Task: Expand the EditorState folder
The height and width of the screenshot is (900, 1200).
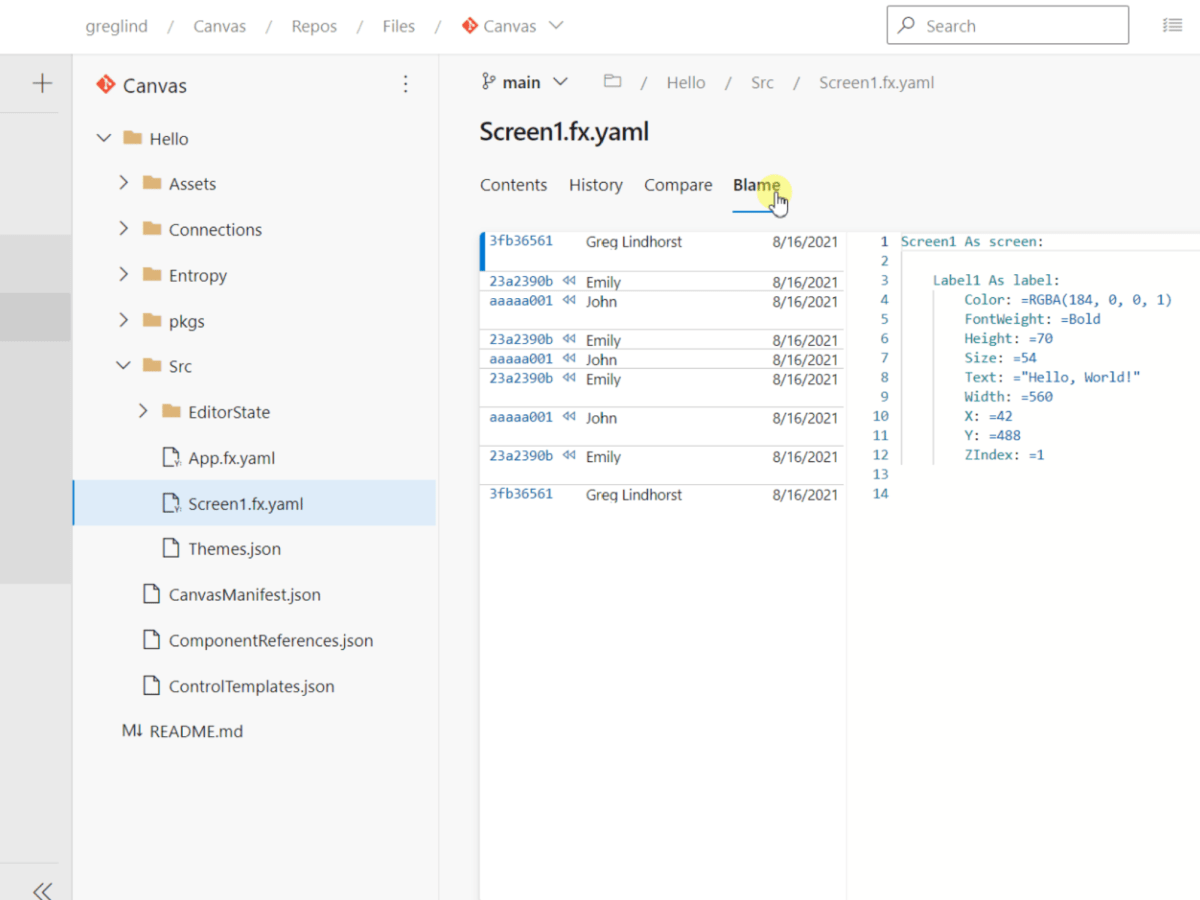Action: point(143,411)
